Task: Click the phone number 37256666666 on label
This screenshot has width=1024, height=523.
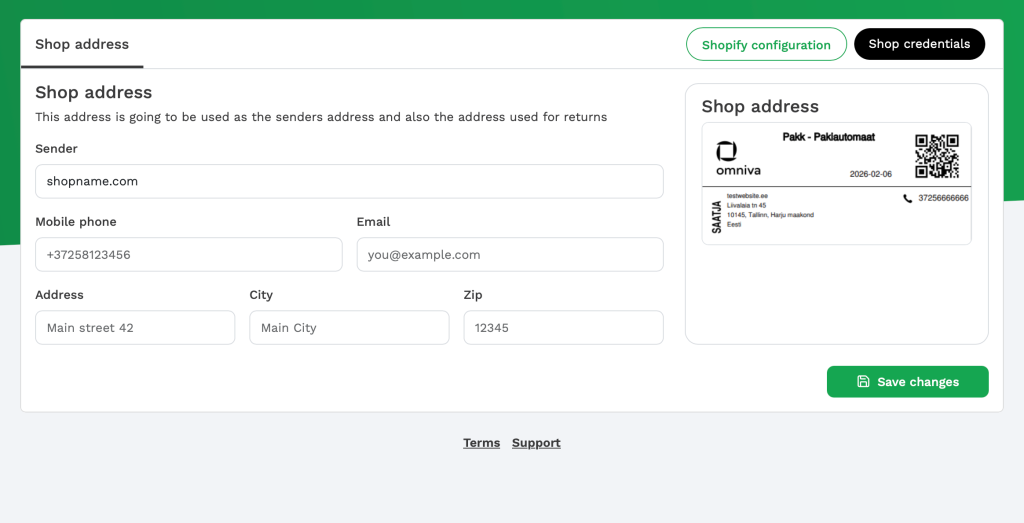Action: tap(943, 199)
